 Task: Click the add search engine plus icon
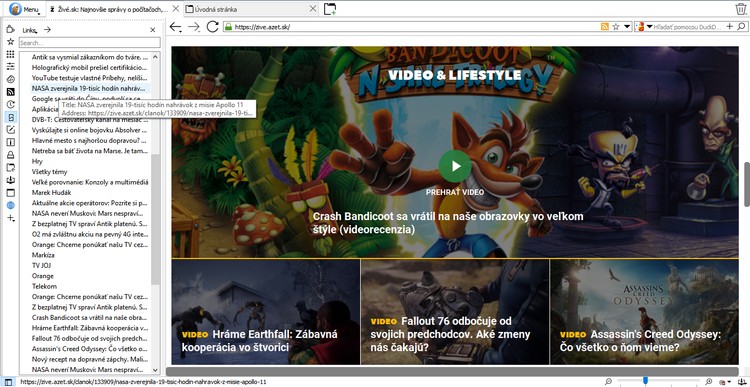pyautogui.click(x=729, y=27)
